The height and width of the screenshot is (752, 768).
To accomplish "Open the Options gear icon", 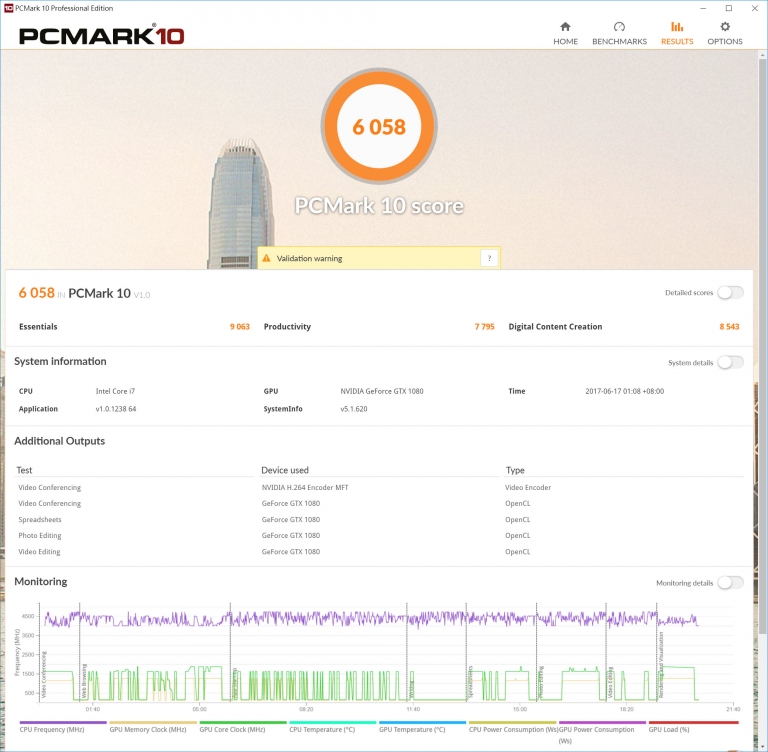I will click(725, 27).
